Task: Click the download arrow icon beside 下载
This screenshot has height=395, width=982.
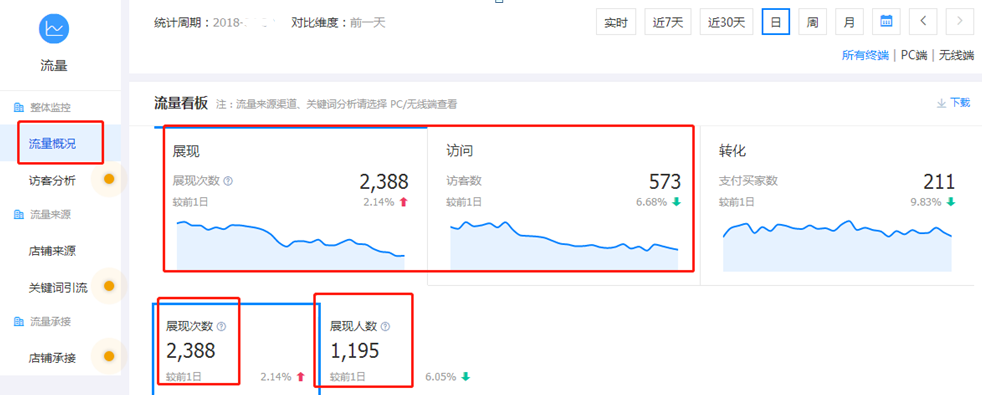Action: click(x=941, y=103)
